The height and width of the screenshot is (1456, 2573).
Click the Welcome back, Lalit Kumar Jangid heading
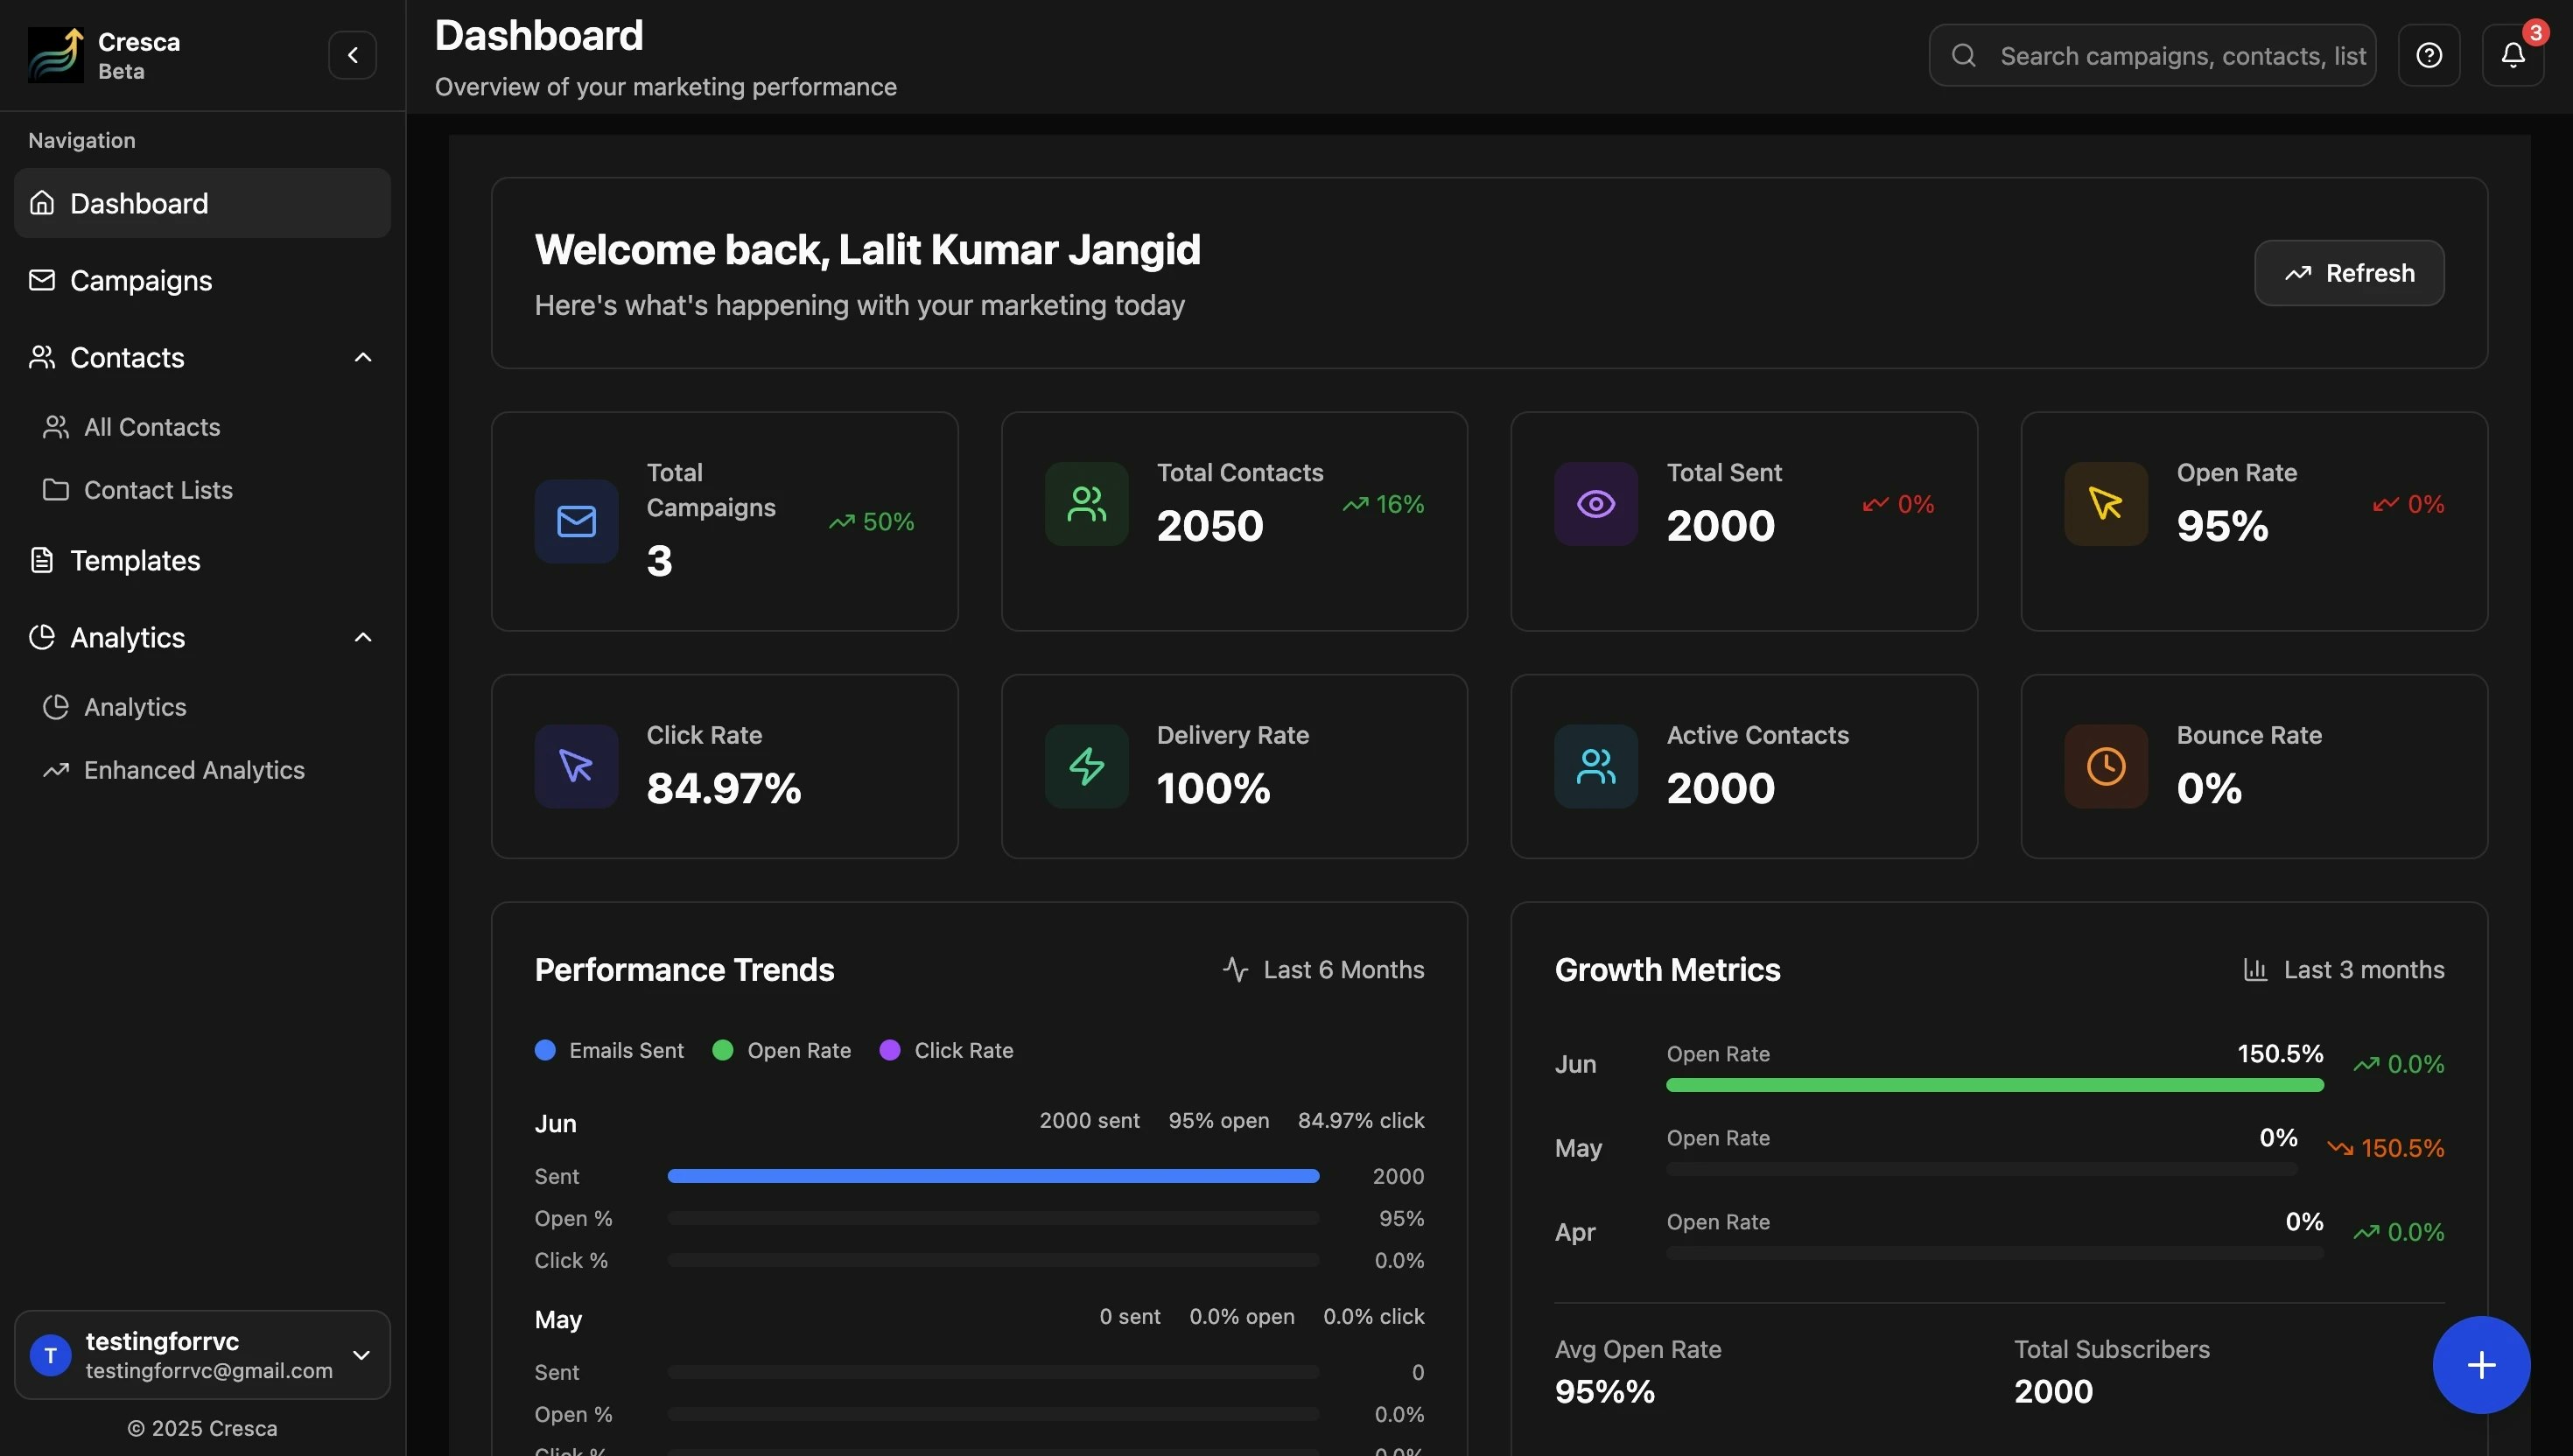pos(867,250)
